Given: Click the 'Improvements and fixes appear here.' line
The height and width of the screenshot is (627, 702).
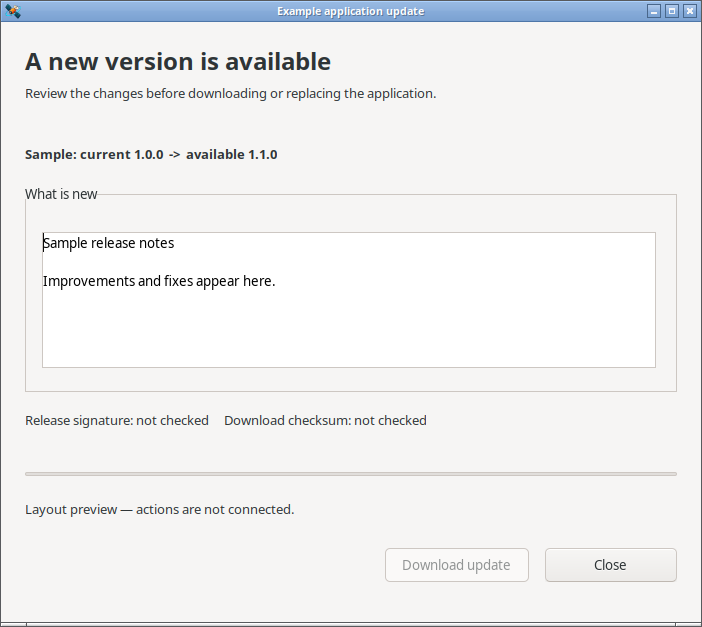Looking at the screenshot, I should (x=159, y=281).
